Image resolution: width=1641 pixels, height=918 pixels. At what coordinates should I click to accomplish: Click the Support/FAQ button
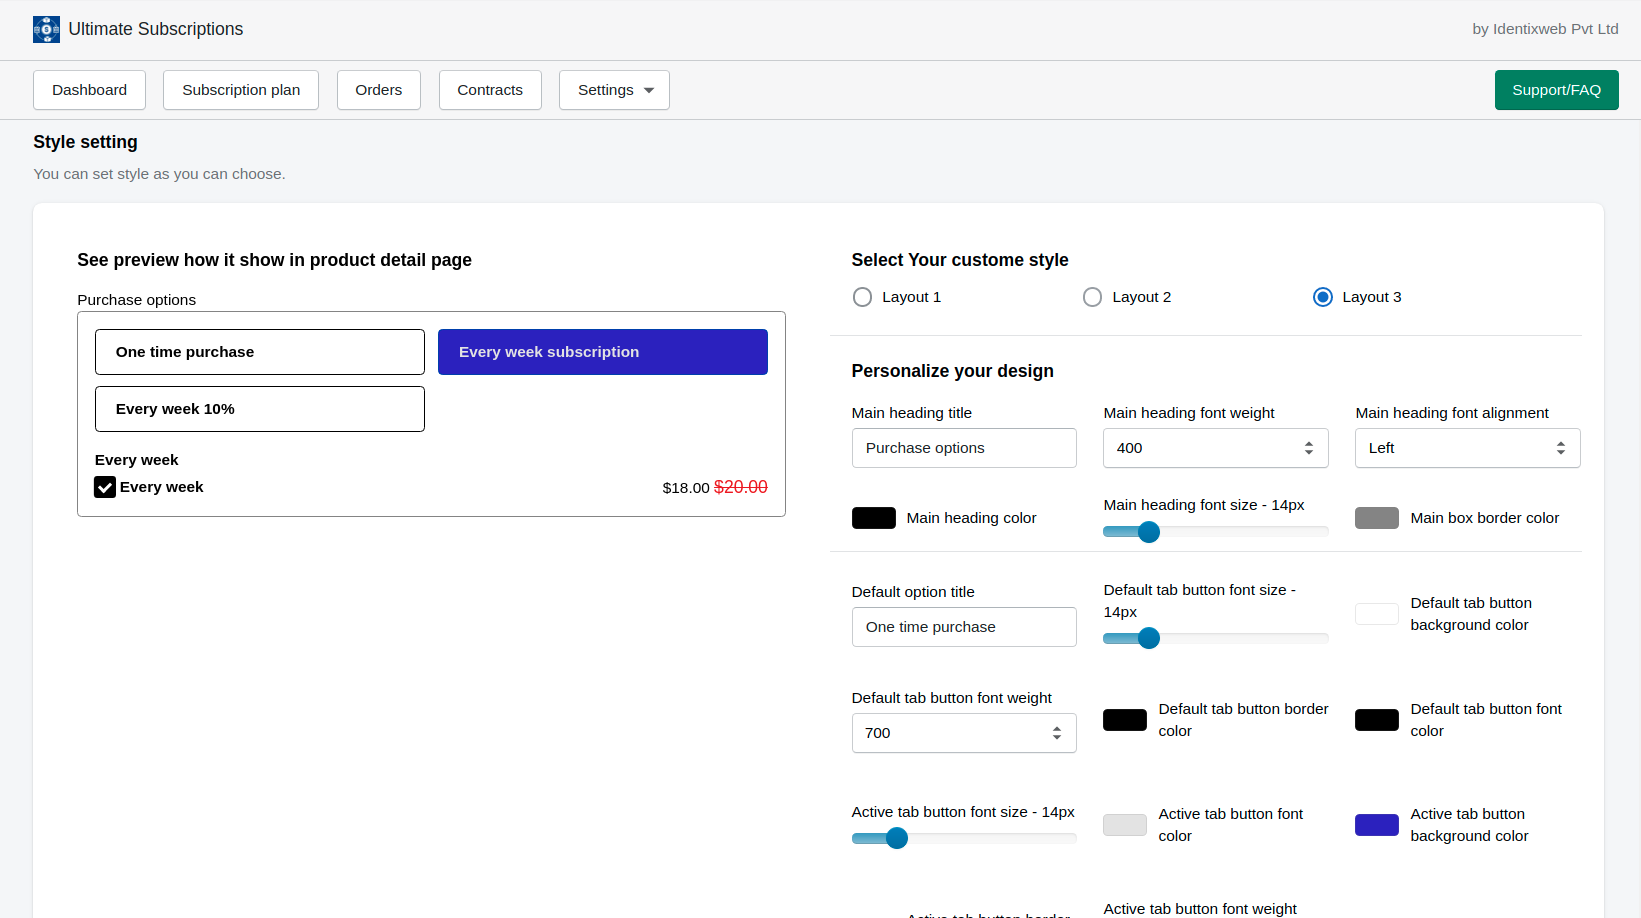pyautogui.click(x=1556, y=90)
